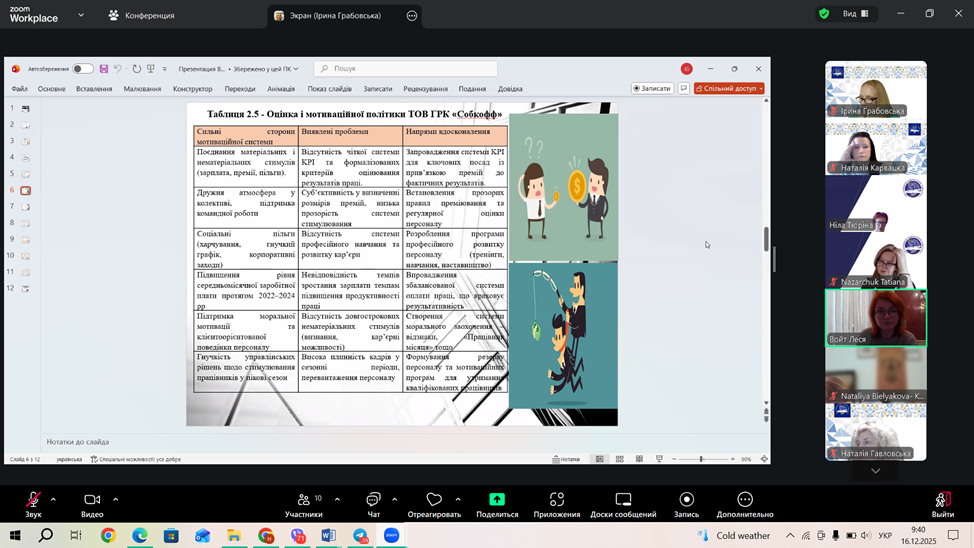Open the Вставлення ribbon tab in PowerPoint

coord(94,89)
